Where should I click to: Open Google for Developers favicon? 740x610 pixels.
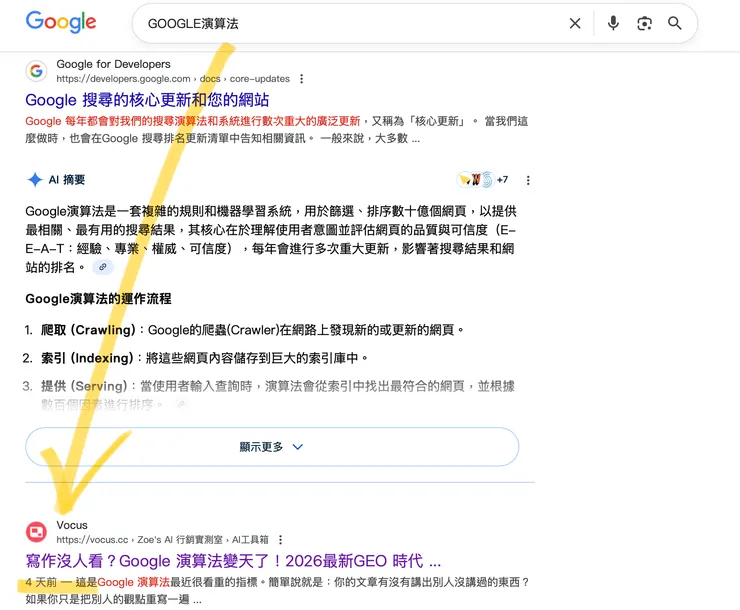click(x=36, y=71)
